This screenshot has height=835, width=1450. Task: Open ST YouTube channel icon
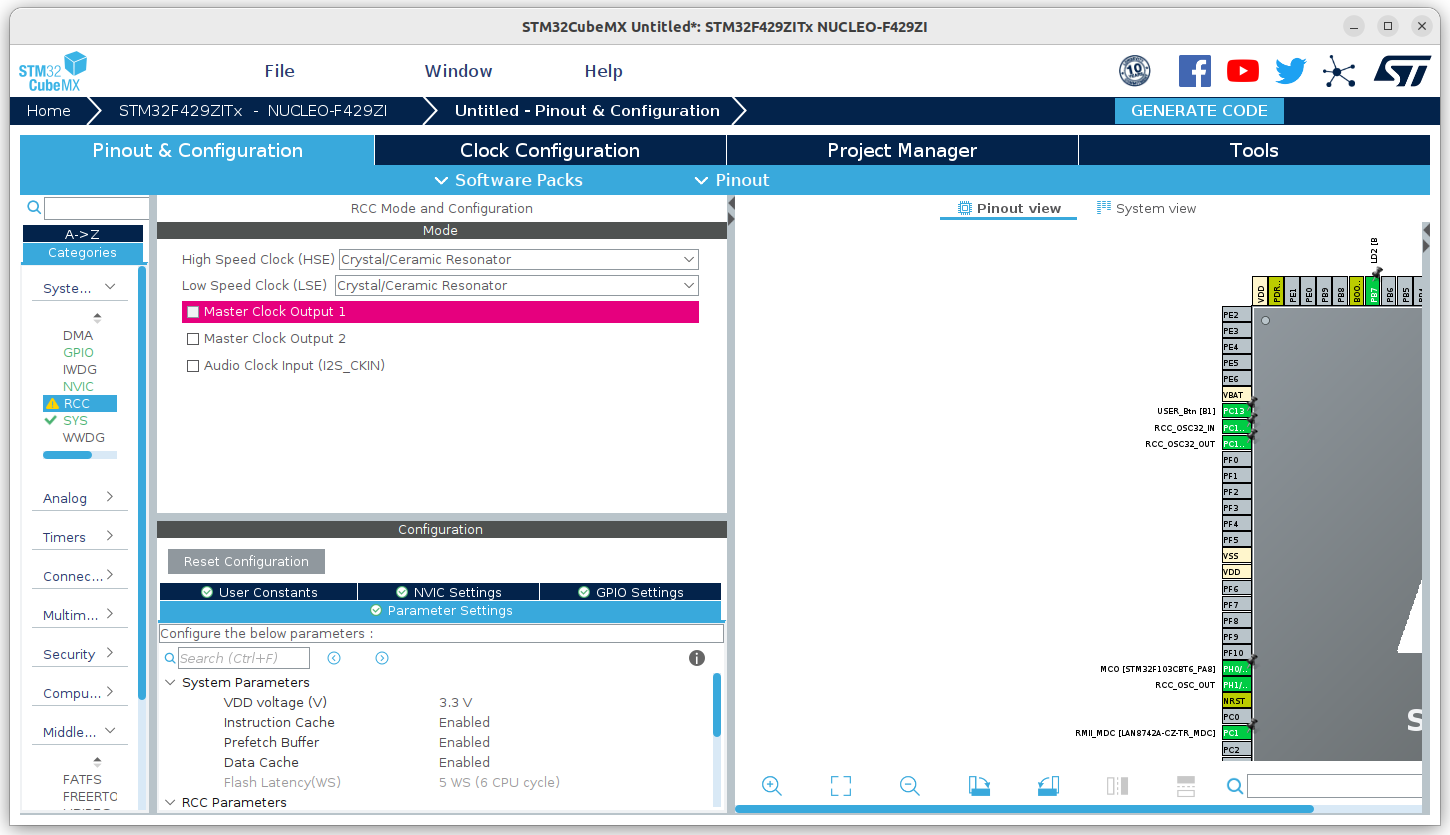[1243, 71]
